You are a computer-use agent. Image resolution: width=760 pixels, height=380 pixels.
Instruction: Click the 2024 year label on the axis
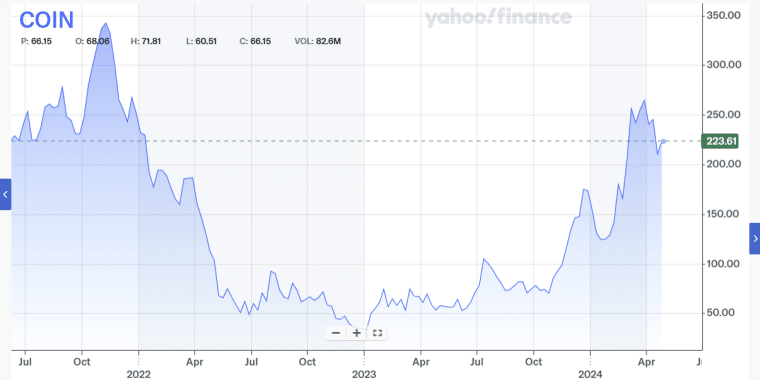pos(590,374)
